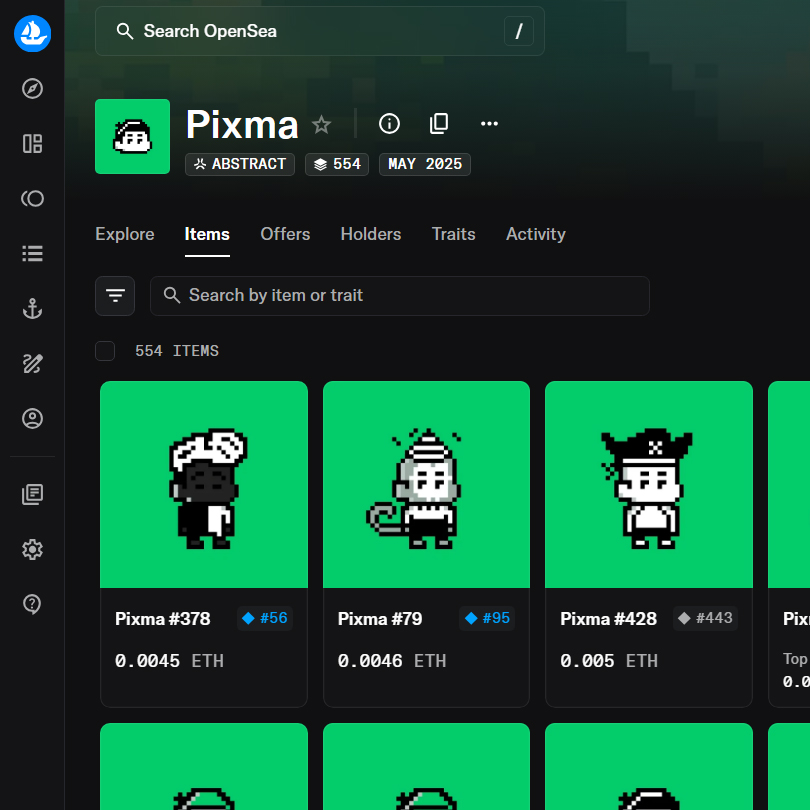This screenshot has width=810, height=810.
Task: Open the collections grid icon in sidebar
Action: [32, 144]
